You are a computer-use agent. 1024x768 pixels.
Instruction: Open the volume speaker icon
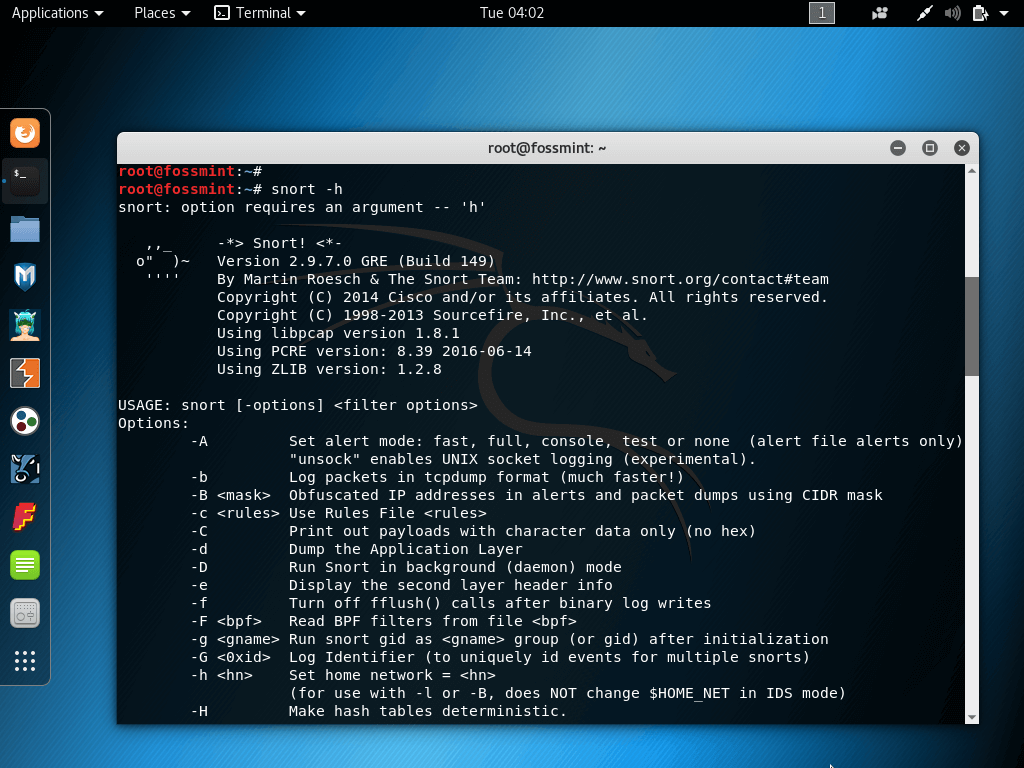coord(952,13)
